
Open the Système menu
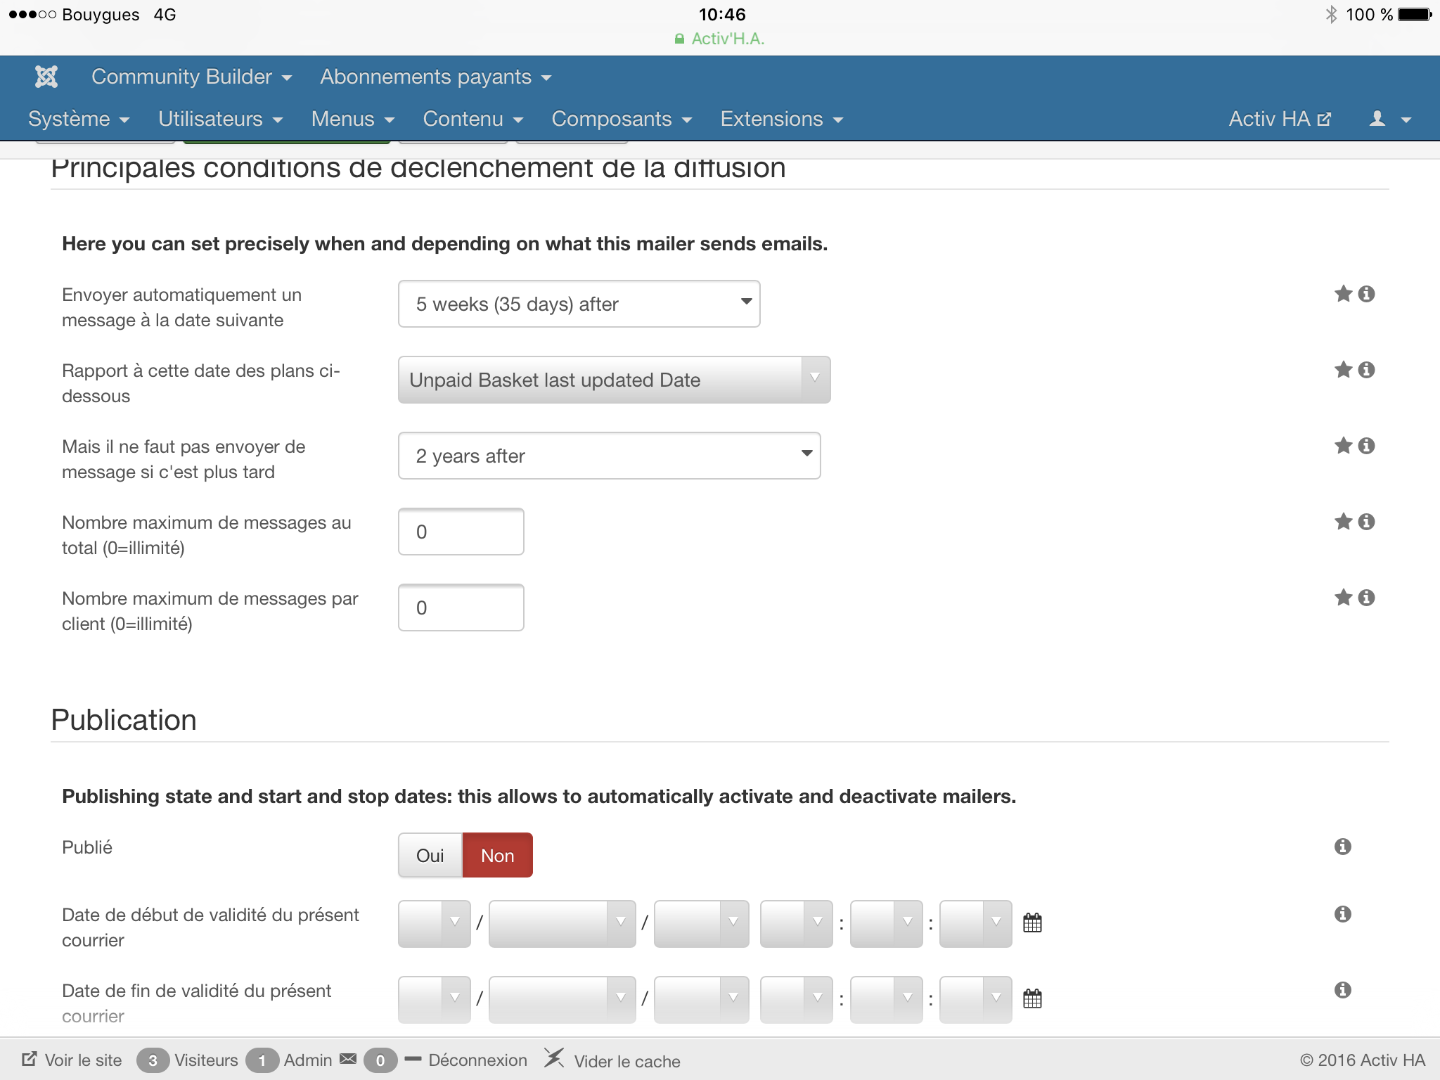[x=79, y=119]
